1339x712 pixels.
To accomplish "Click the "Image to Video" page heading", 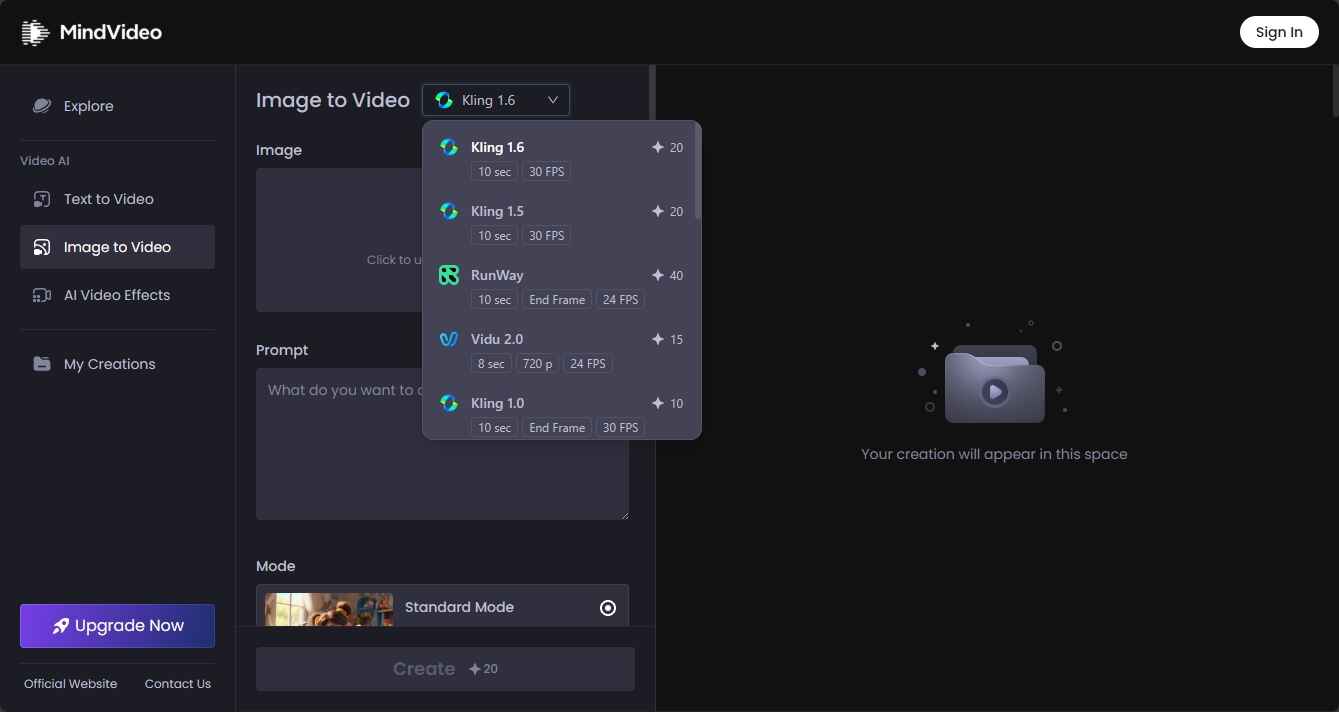I will click(333, 100).
